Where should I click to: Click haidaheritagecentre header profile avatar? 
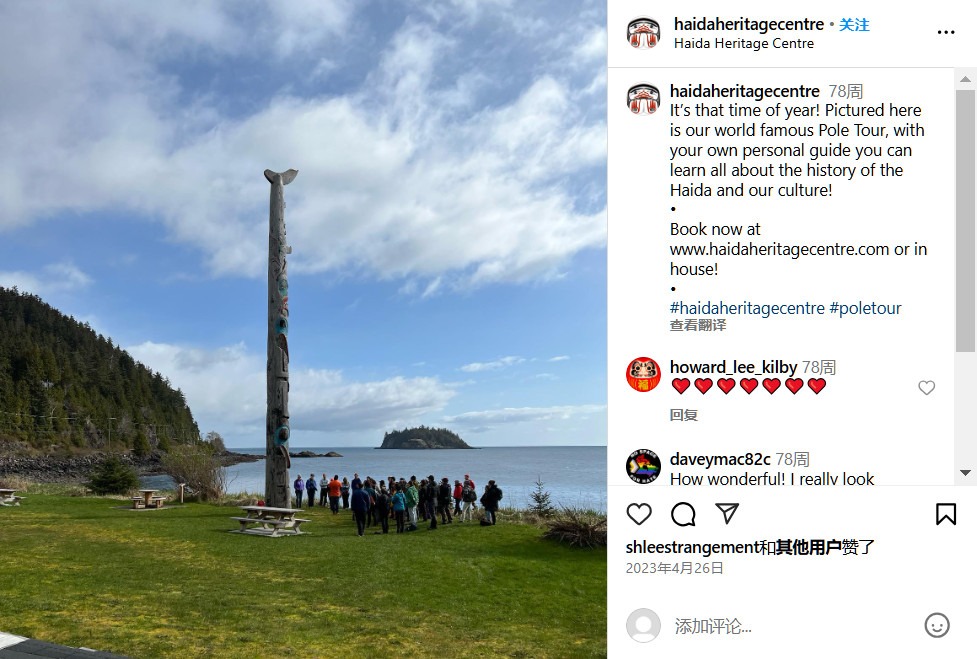[644, 32]
